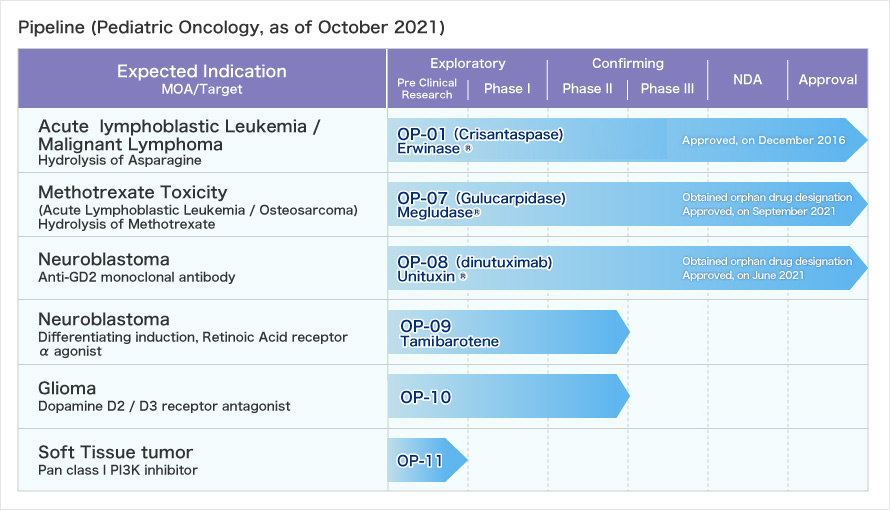Select the OP-09 Tamibarotene arrow
Screen dimensions: 890x510
(509, 332)
